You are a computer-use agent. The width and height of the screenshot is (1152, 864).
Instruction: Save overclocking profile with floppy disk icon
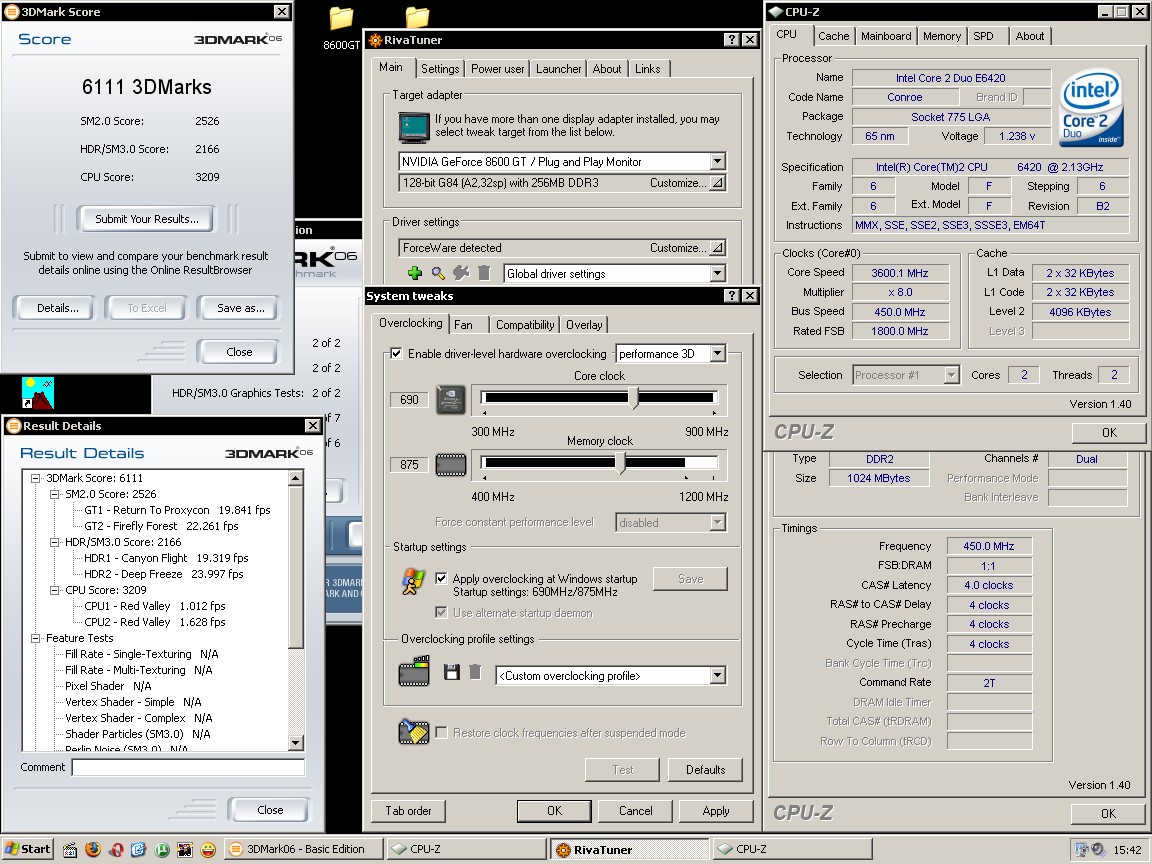[x=452, y=672]
